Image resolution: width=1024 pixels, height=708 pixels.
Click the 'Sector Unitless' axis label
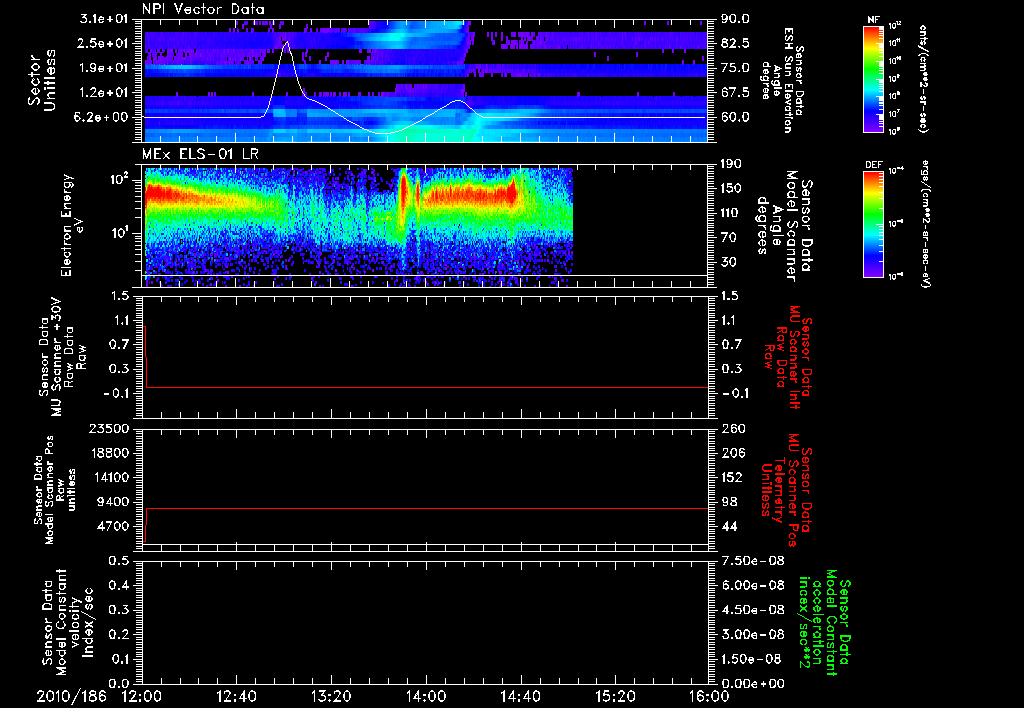coord(42,80)
